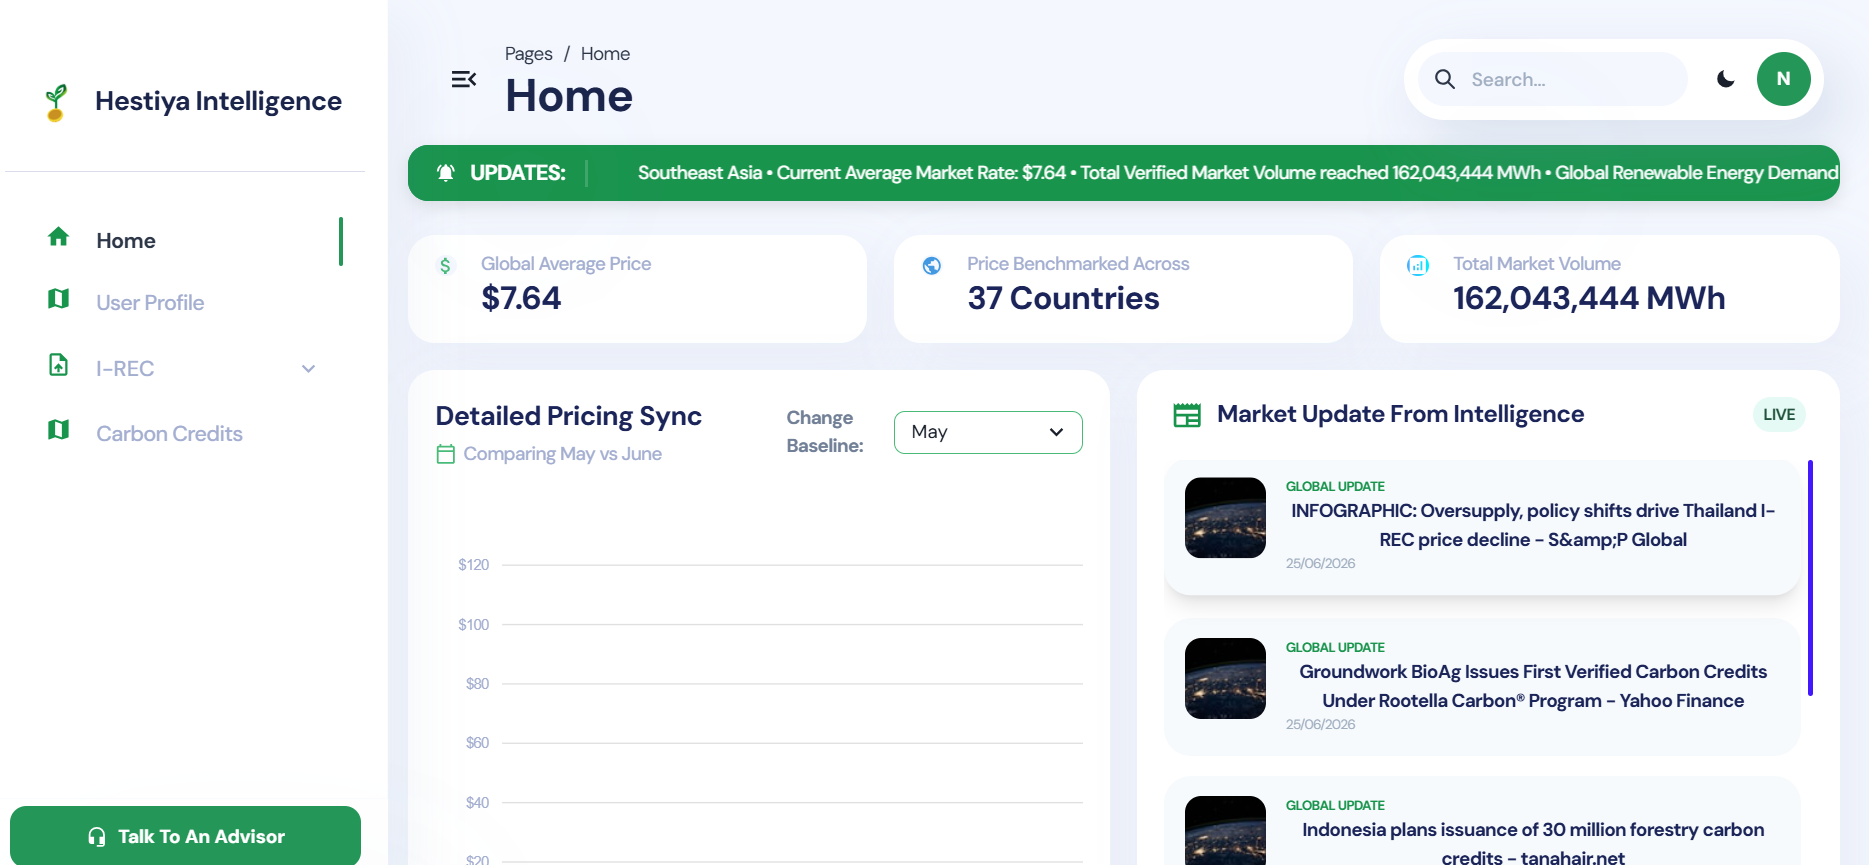Click the User Profile map icon
Screen dimensions: 1869x865
point(59,299)
